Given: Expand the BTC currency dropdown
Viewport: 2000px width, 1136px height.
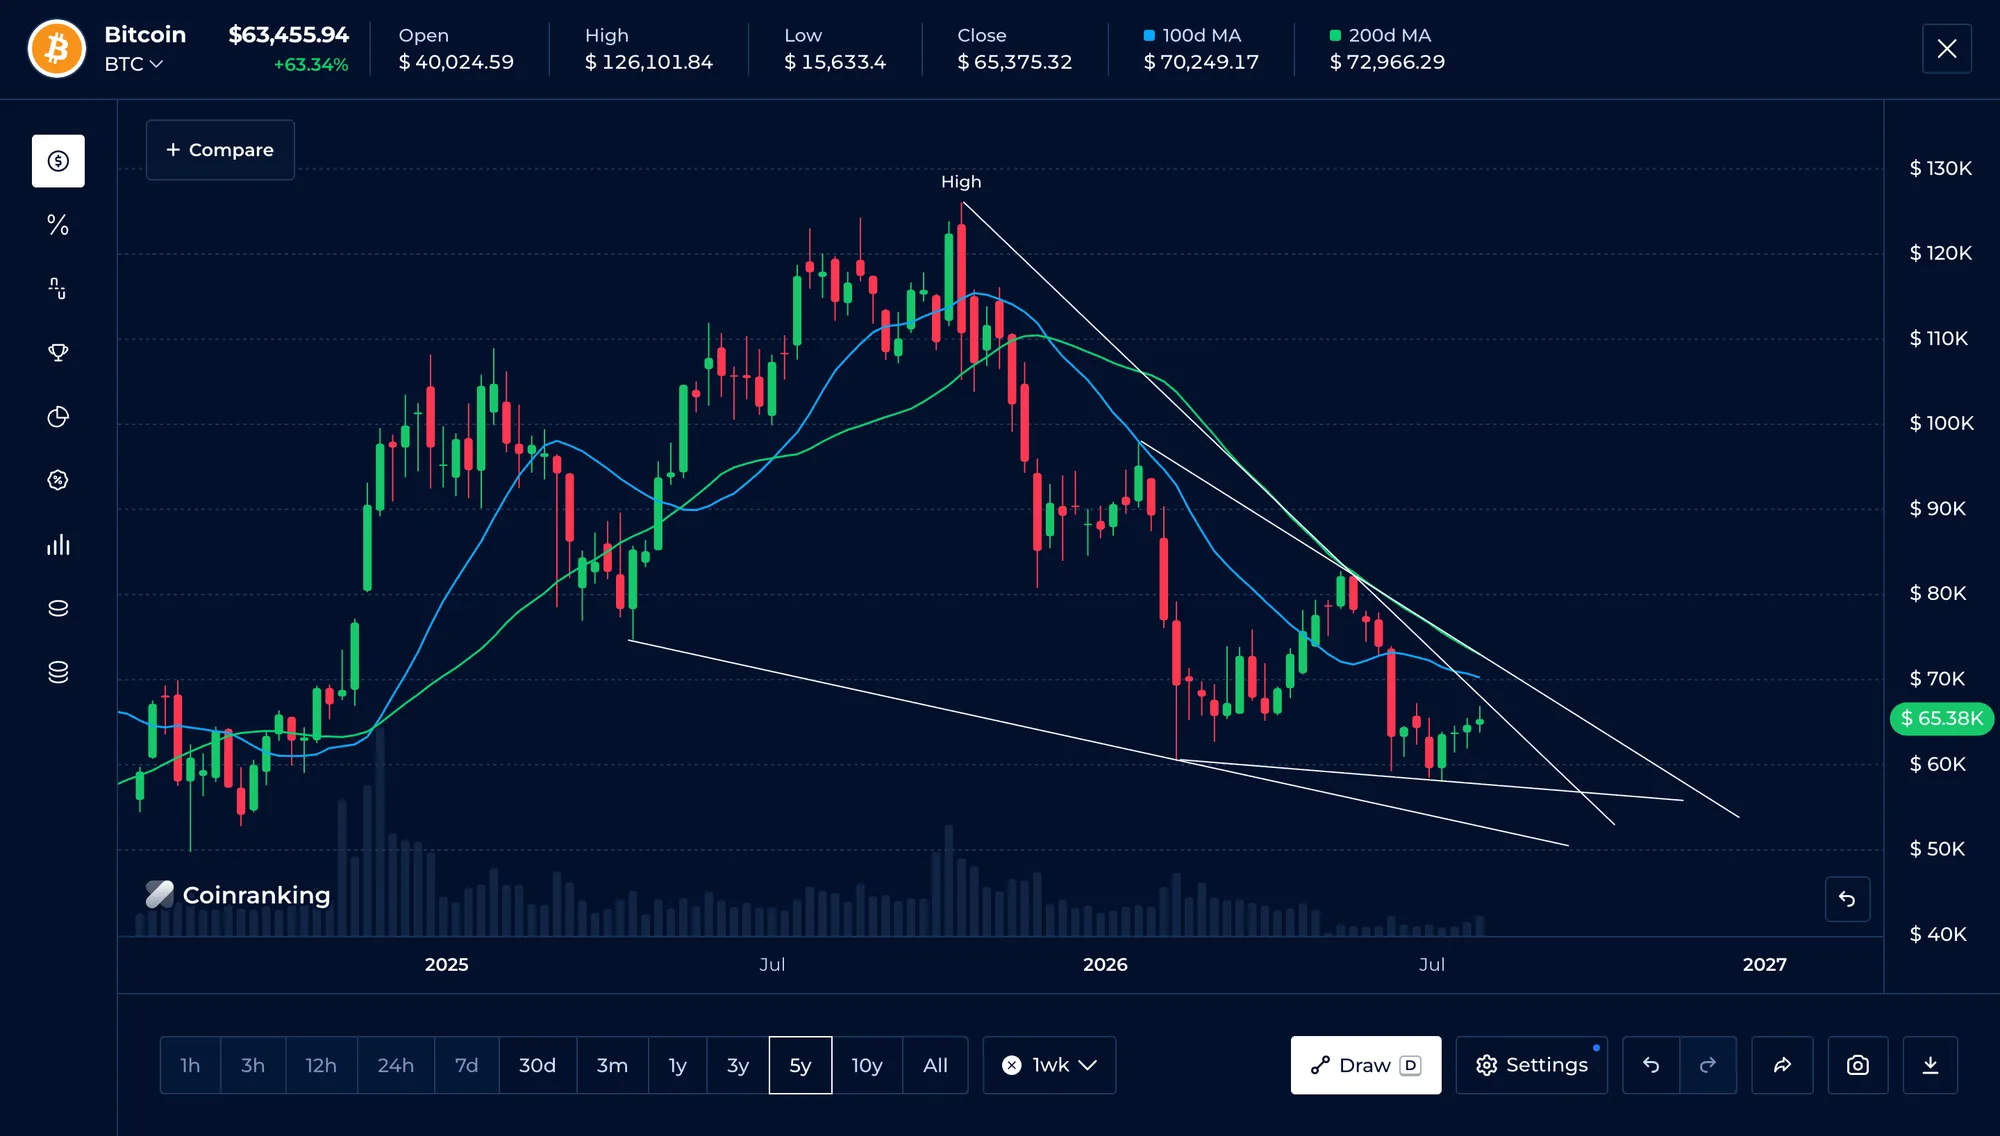Looking at the screenshot, I should click(x=134, y=64).
